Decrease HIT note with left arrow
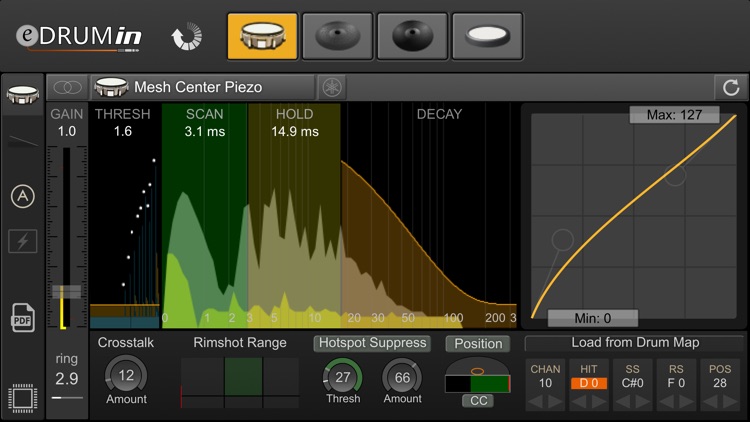Screen dimensions: 750x422 point(579,402)
